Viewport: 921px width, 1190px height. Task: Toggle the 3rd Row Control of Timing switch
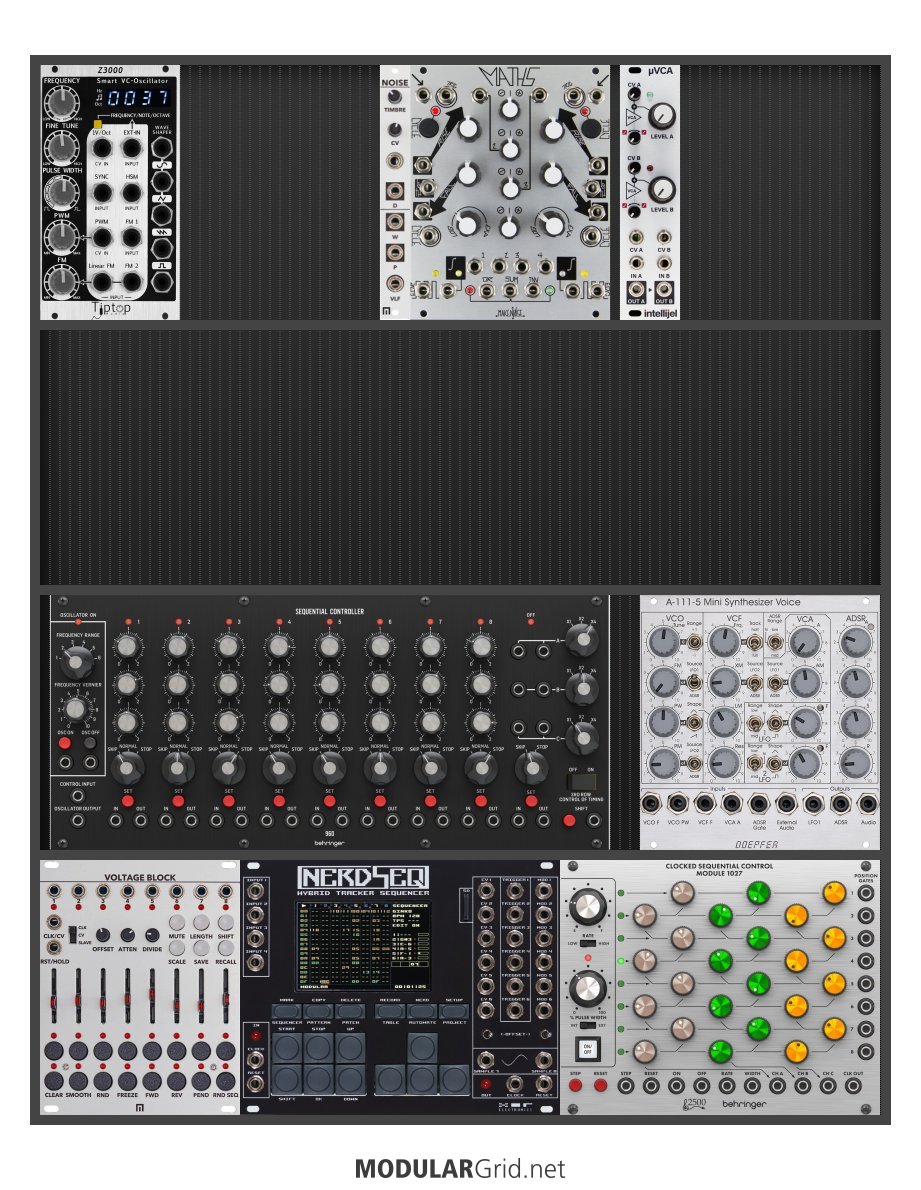[x=582, y=782]
